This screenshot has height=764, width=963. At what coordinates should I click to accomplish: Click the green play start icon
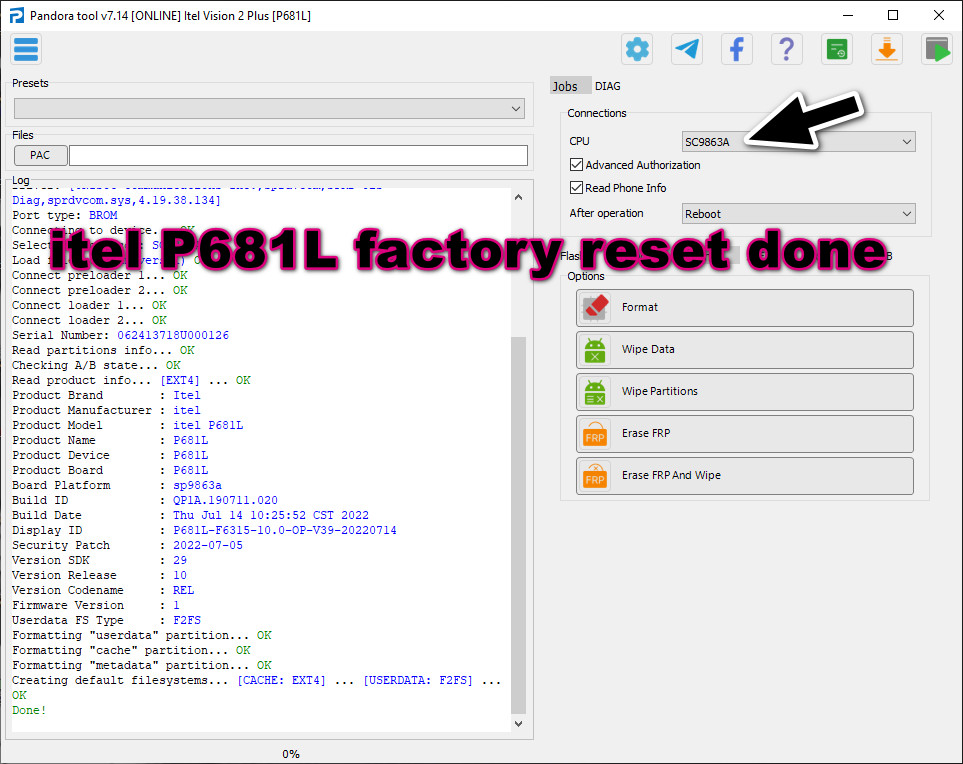click(937, 48)
